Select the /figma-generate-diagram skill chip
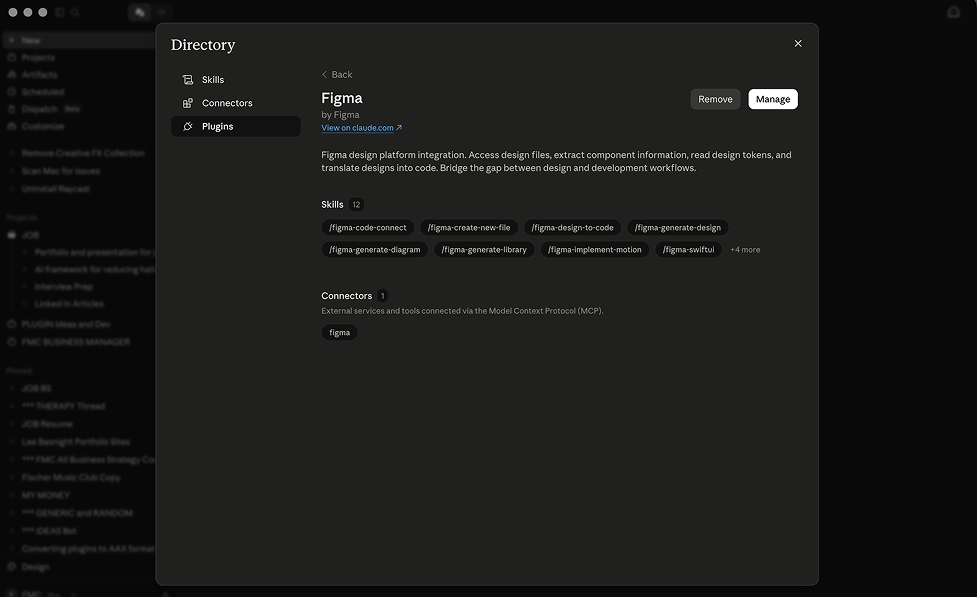The height and width of the screenshot is (597, 977). [x=374, y=249]
